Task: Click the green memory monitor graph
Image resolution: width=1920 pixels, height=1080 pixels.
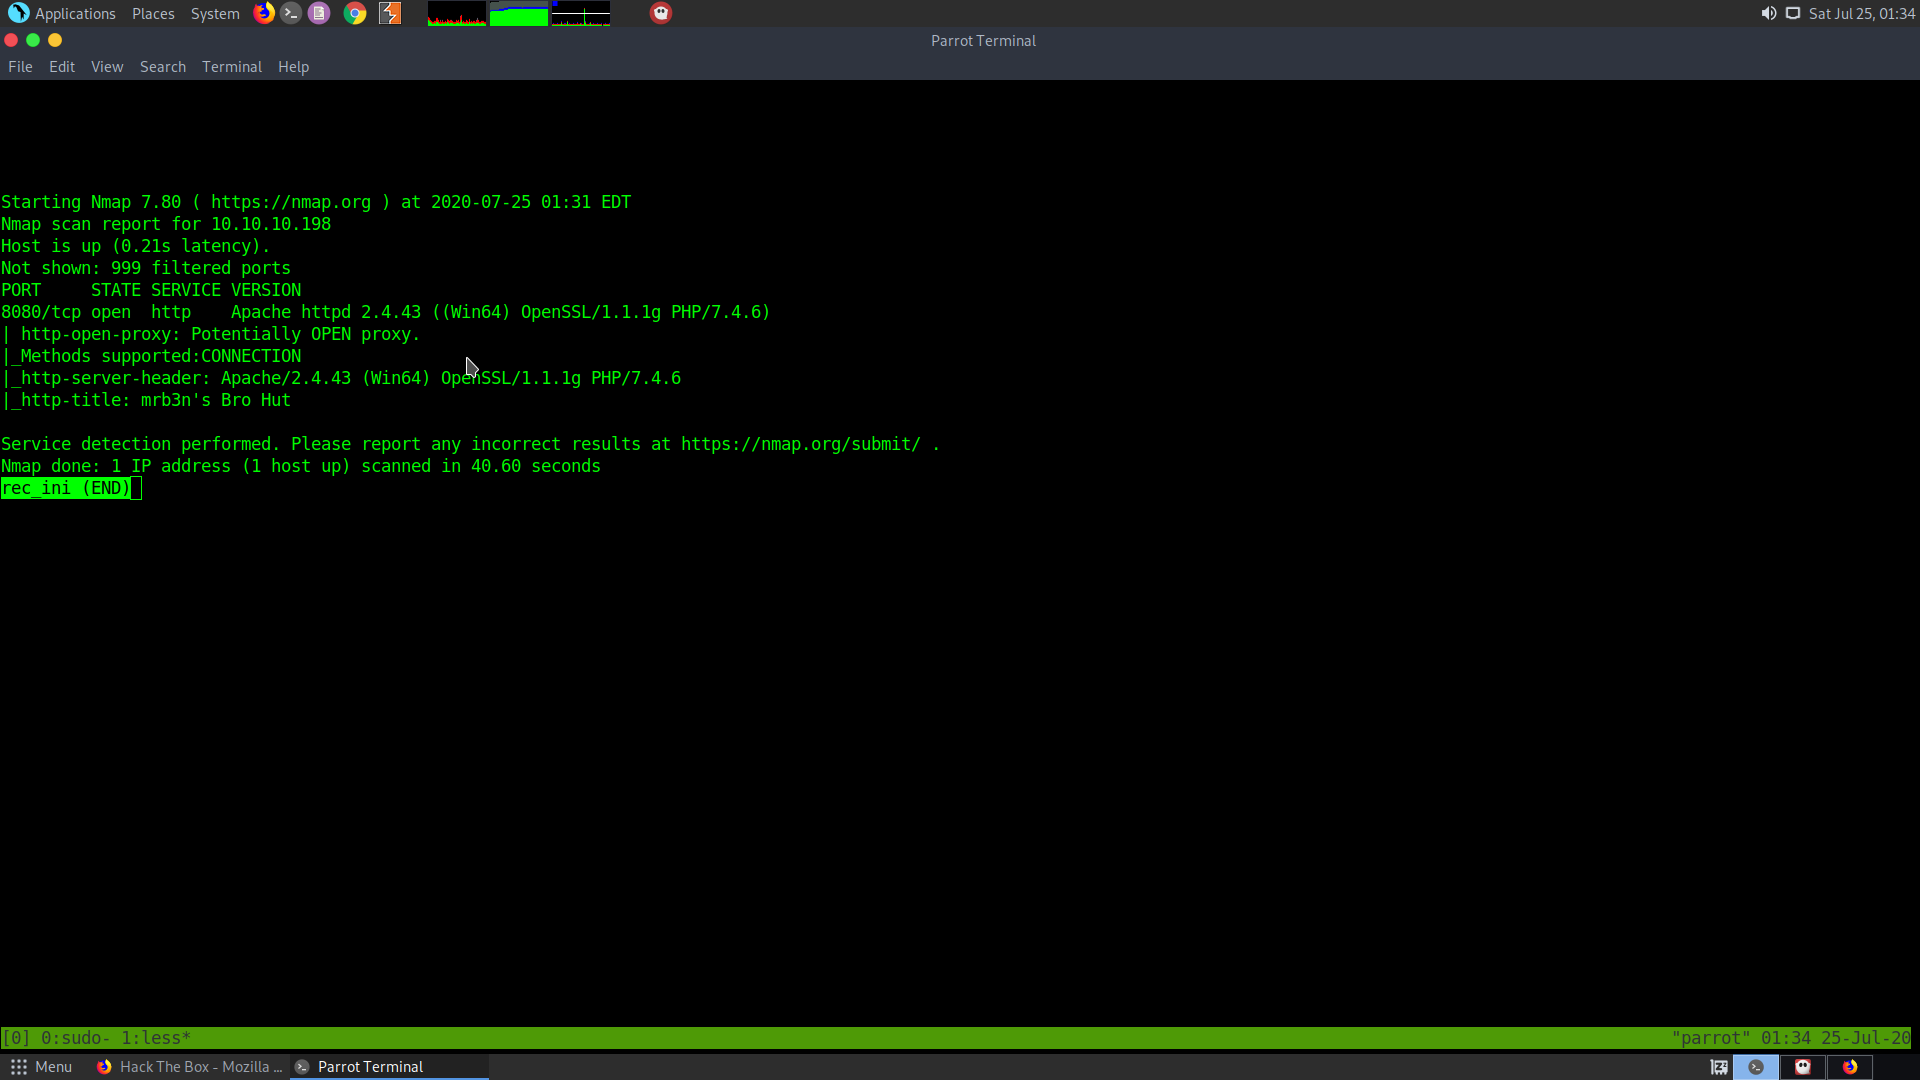Action: click(x=519, y=14)
